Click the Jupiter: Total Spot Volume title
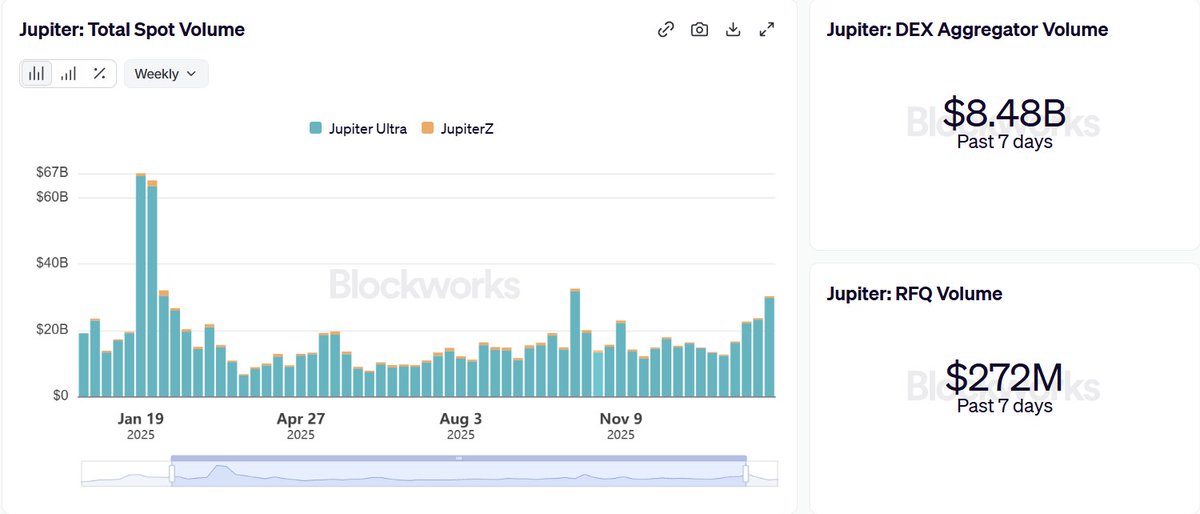The image size is (1200, 514). click(132, 30)
